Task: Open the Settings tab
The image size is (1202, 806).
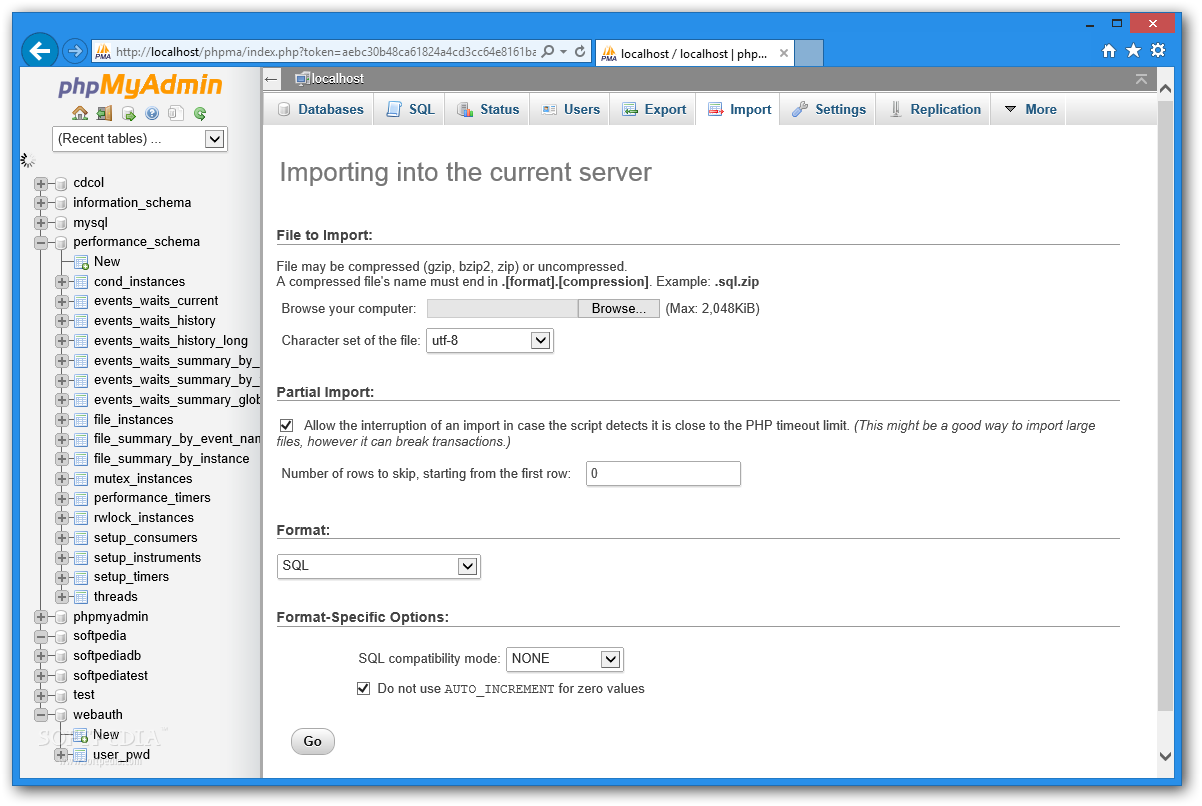Action: click(x=829, y=109)
